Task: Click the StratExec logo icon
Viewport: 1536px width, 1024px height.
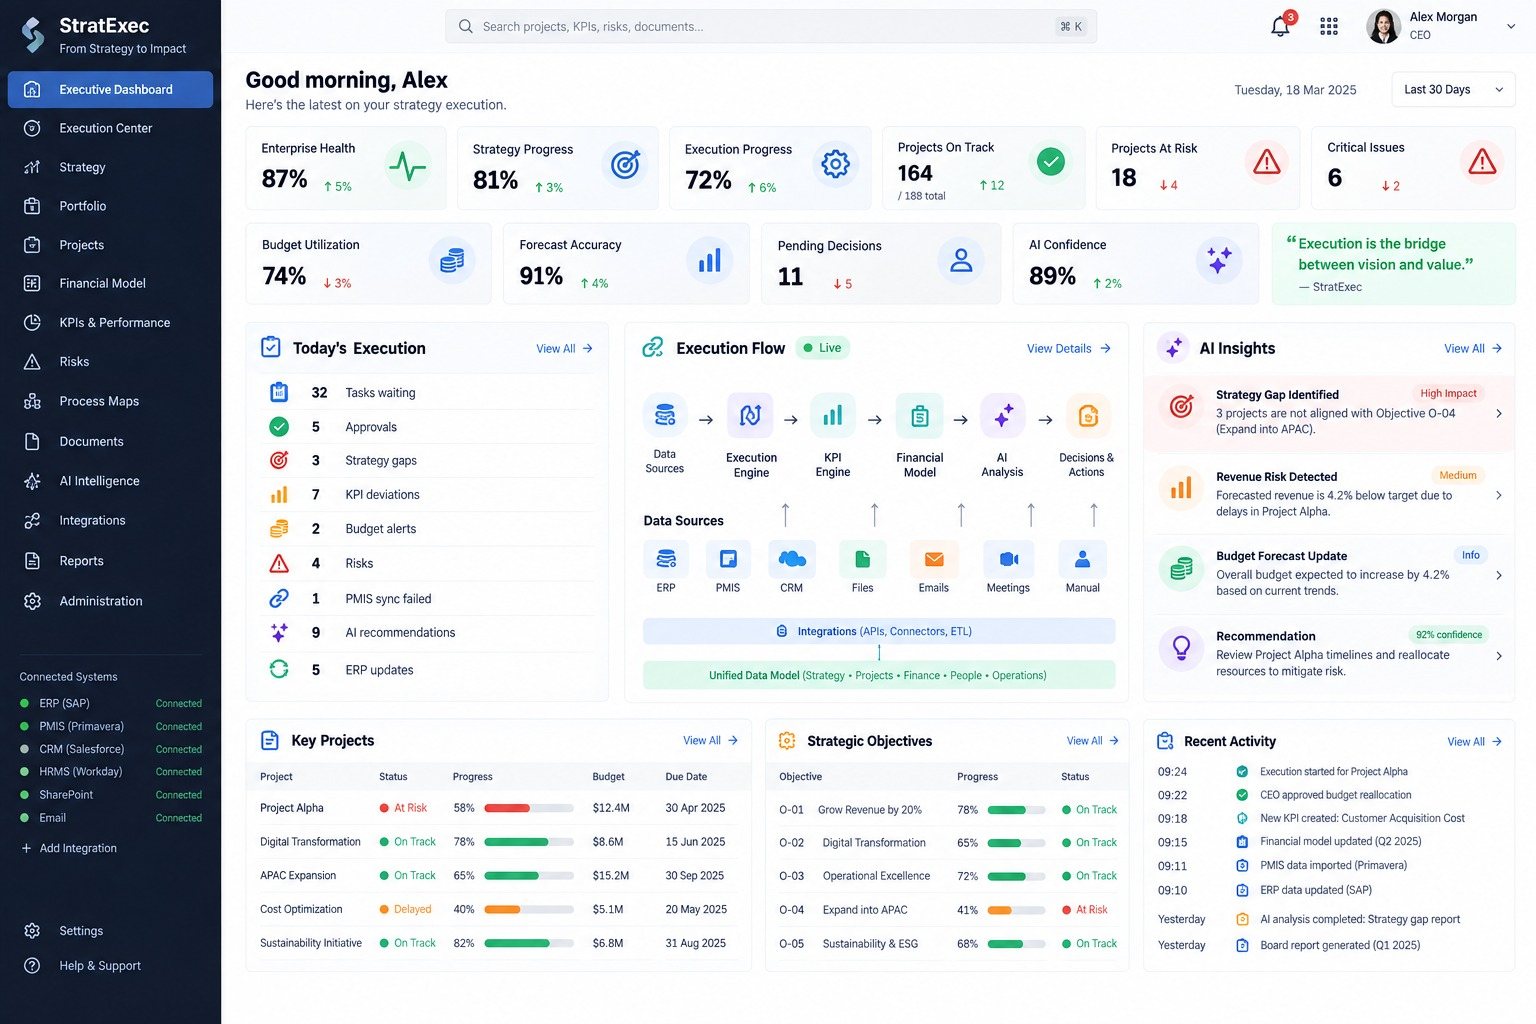Action: point(33,35)
